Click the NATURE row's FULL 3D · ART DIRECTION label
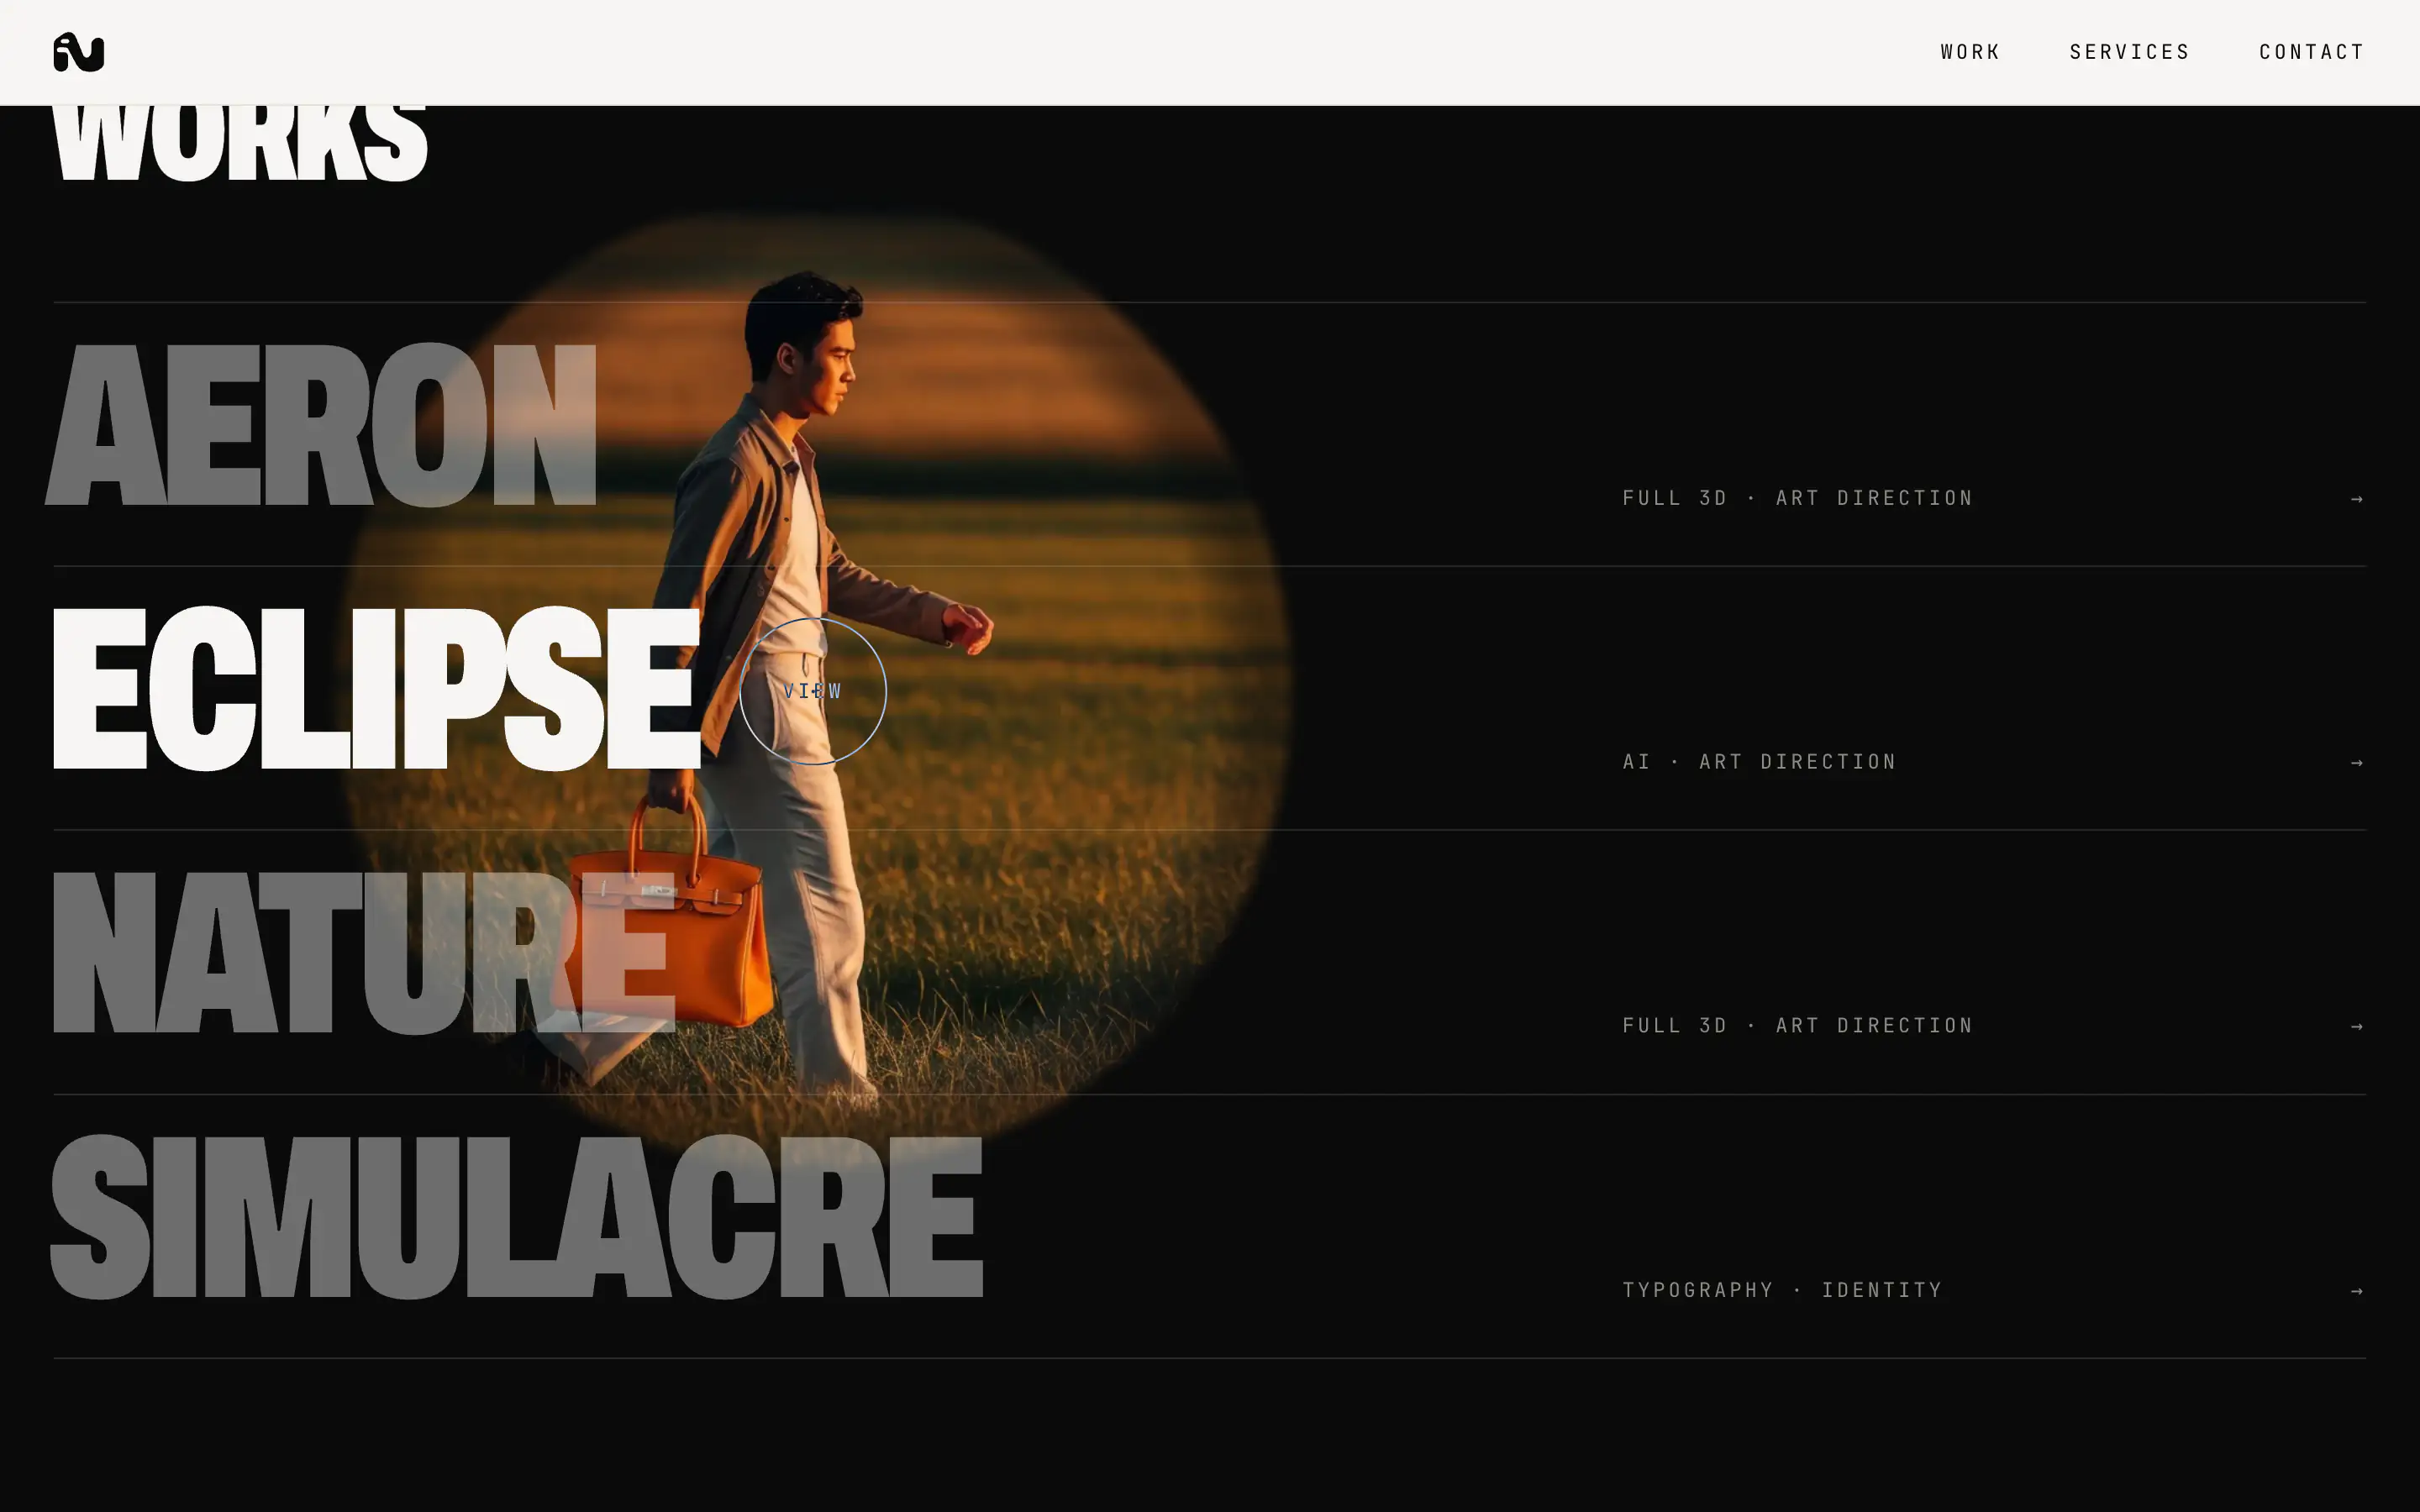The image size is (2420, 1512). 1797,1026
